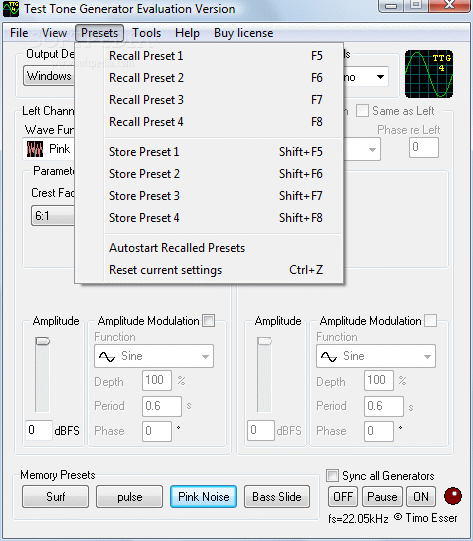Click the left modulation Depth field
Viewport: 473px width, 541px height.
click(x=157, y=381)
